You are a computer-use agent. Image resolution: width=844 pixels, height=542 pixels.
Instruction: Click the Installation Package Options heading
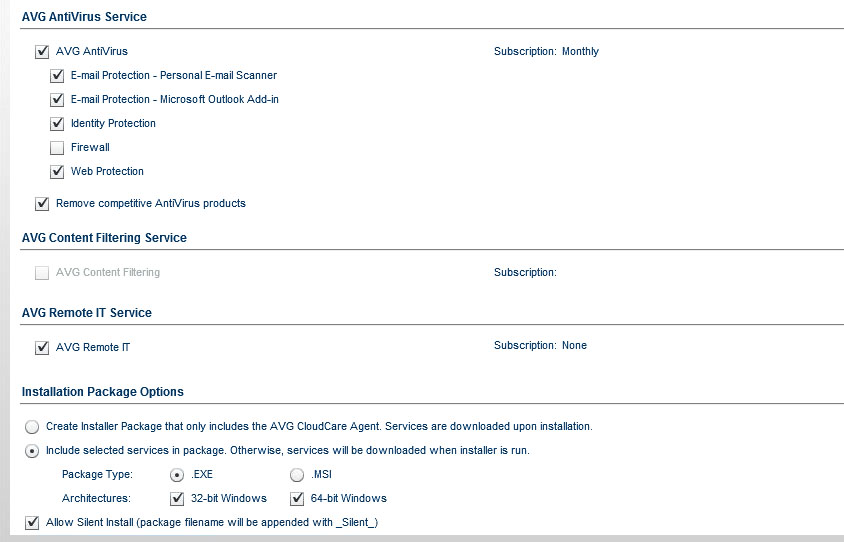102,391
